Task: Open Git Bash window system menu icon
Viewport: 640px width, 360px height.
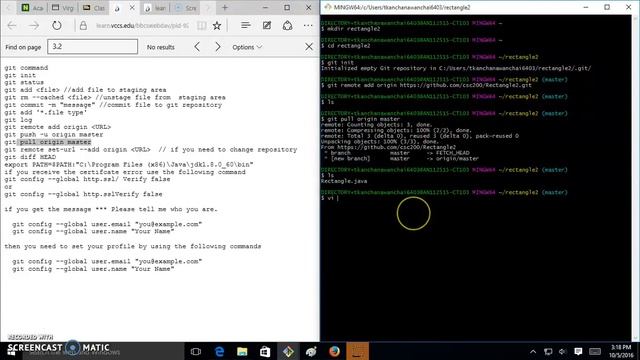Action: coord(327,7)
